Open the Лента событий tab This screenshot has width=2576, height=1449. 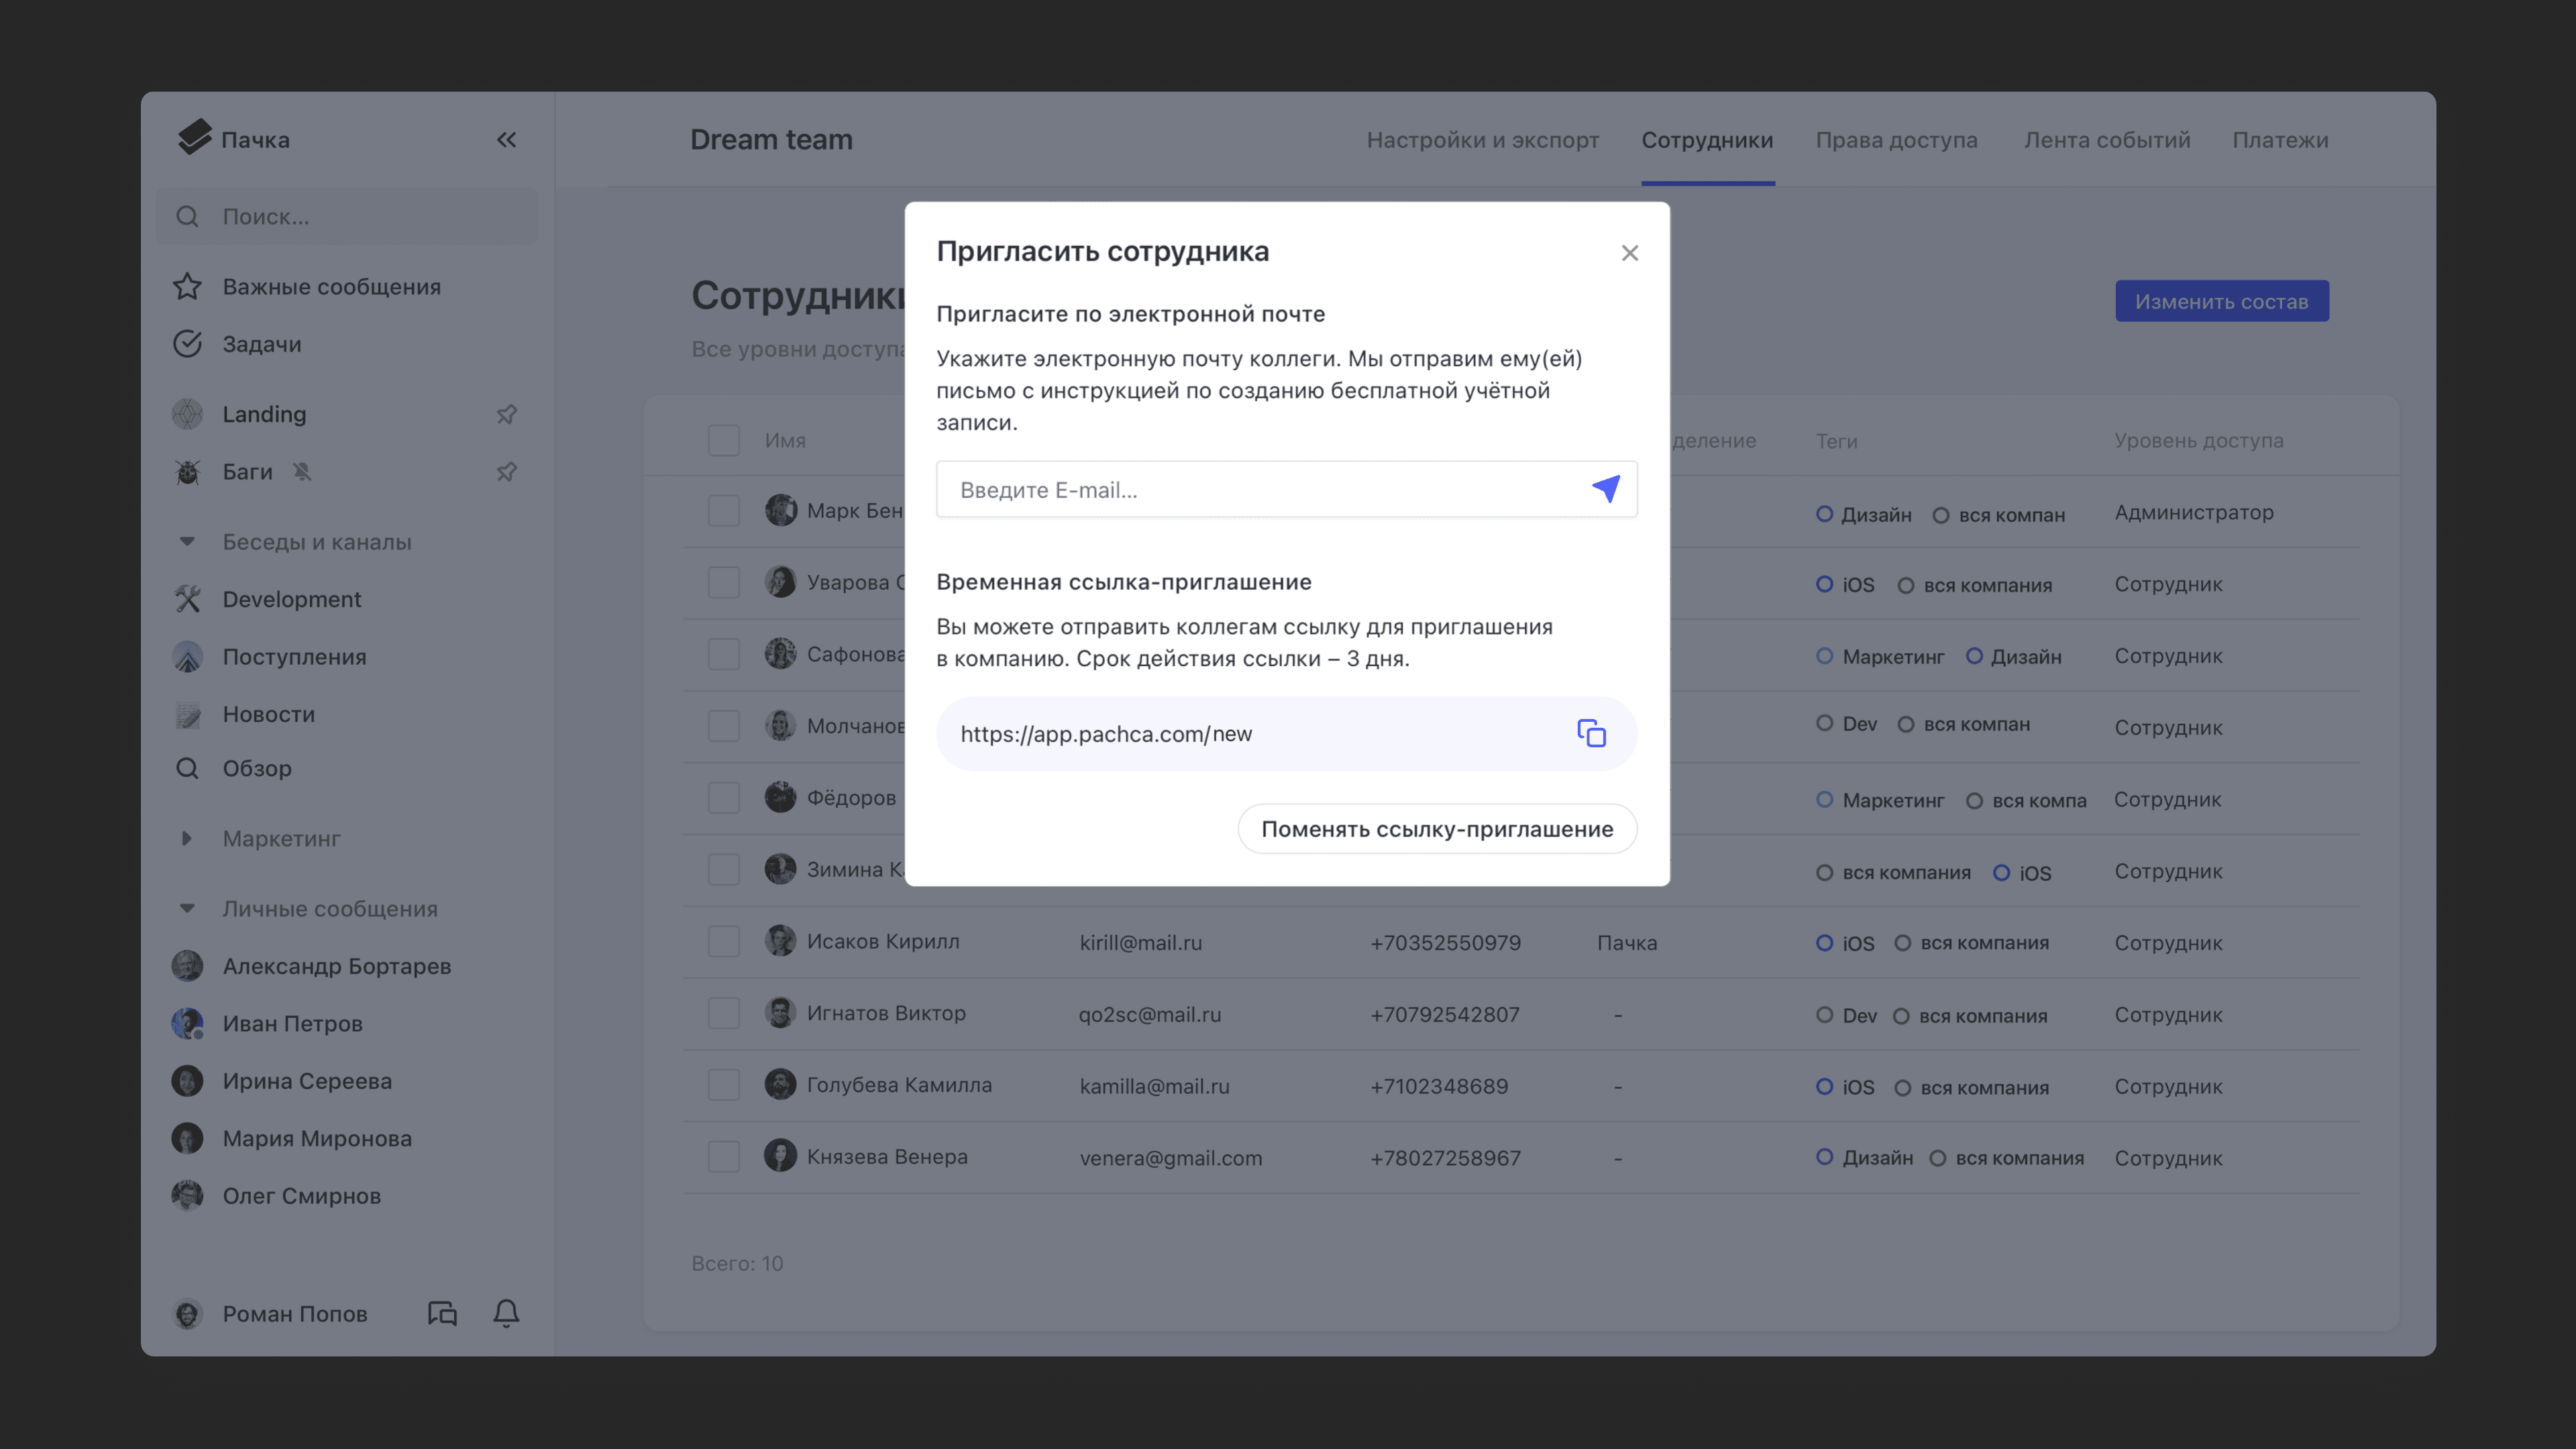[2107, 140]
